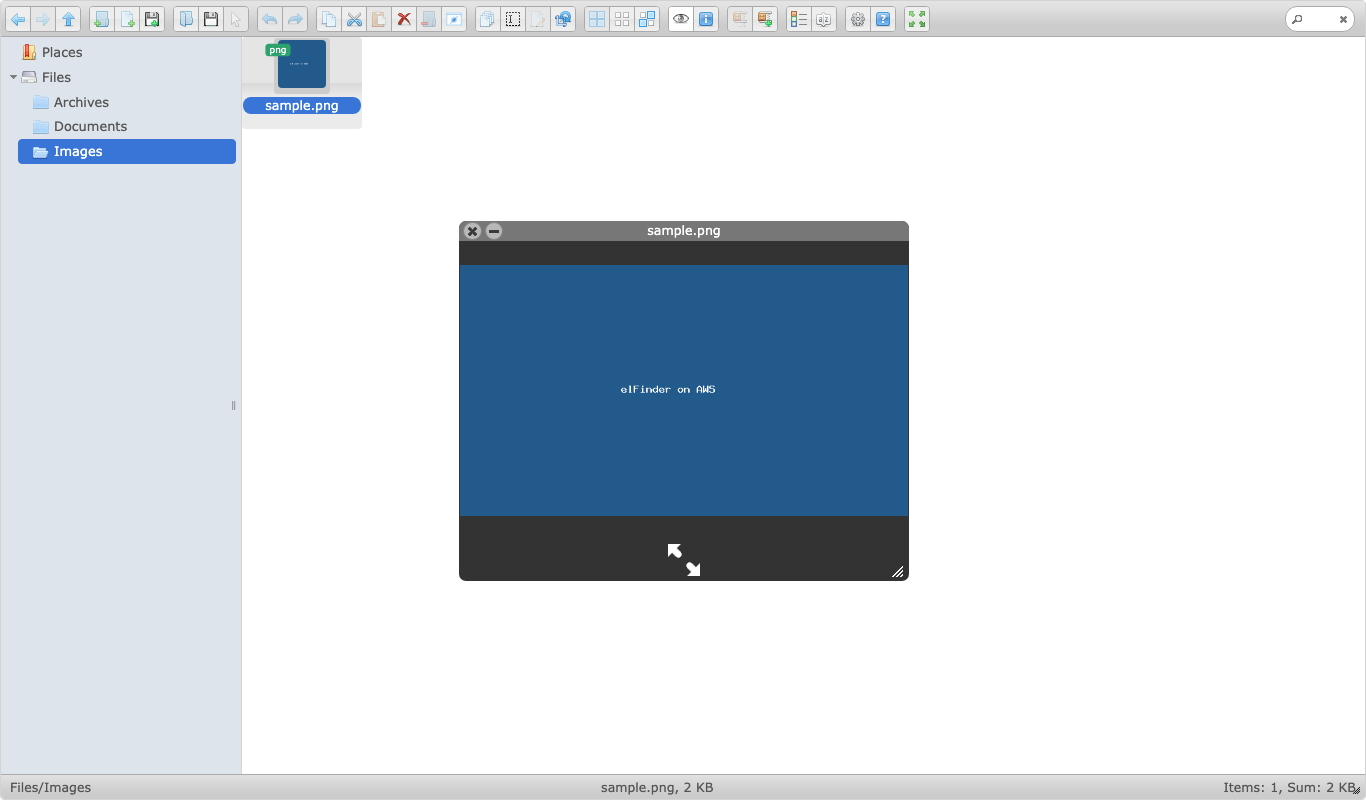Screen dimensions: 1366x800
Task: Create a new folder via toolbar icon
Action: coord(101,19)
